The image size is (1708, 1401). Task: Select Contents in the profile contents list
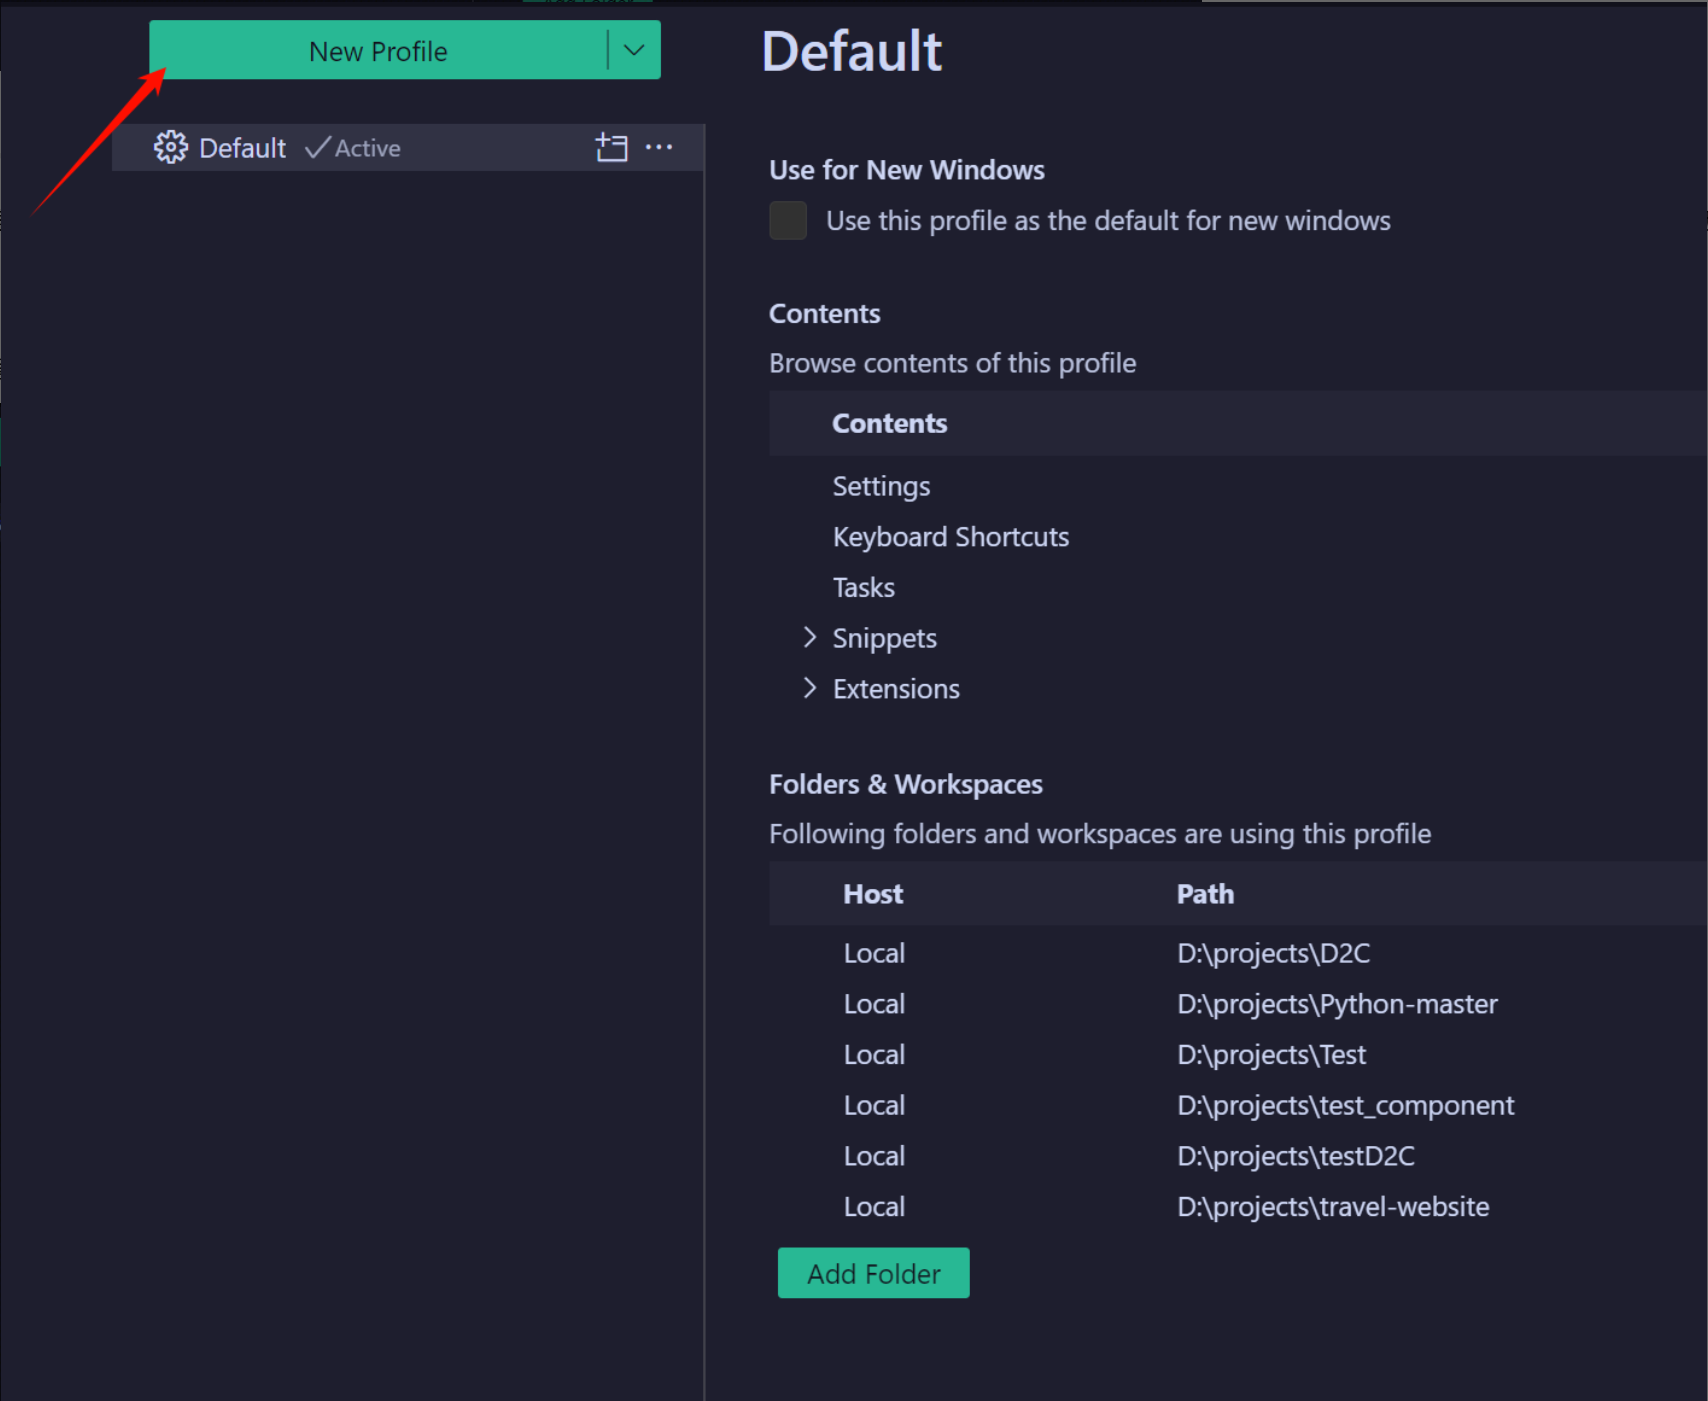point(888,423)
